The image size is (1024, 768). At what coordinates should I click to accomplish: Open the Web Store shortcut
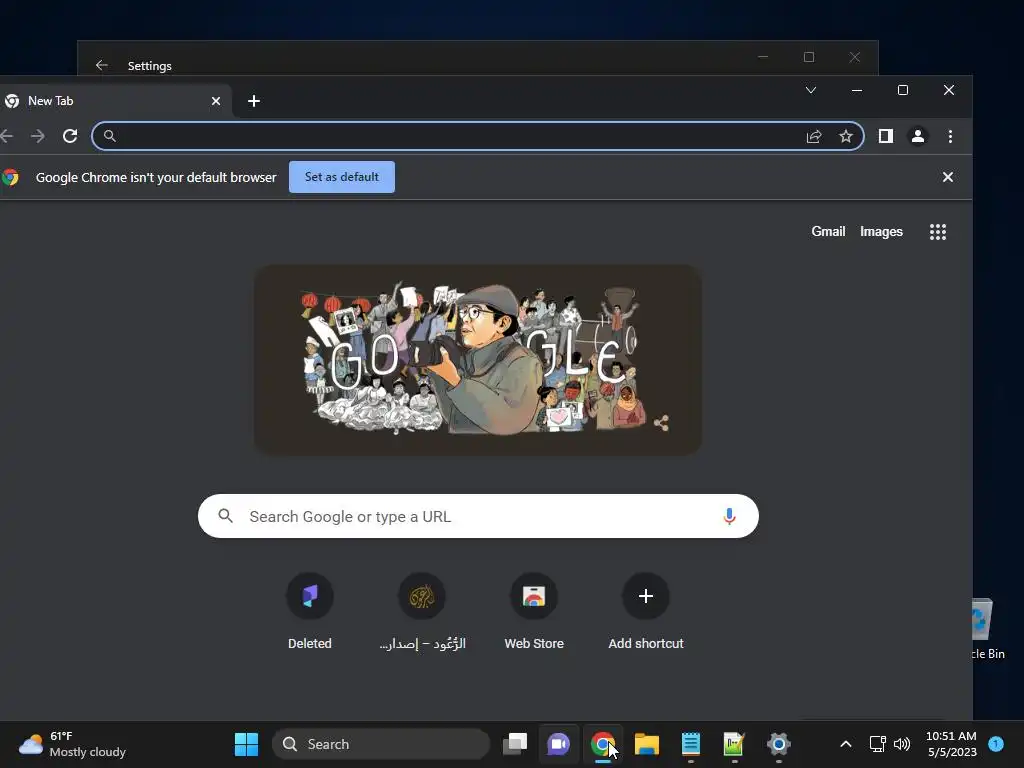point(534,612)
